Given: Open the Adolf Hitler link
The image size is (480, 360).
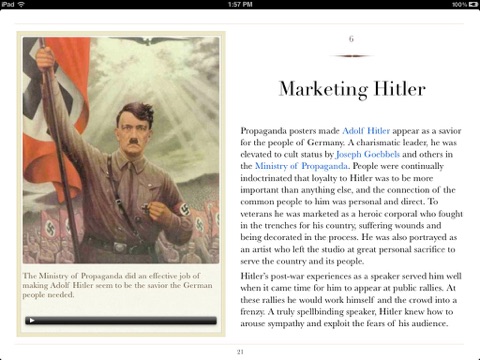Looking at the screenshot, I should click(366, 131).
